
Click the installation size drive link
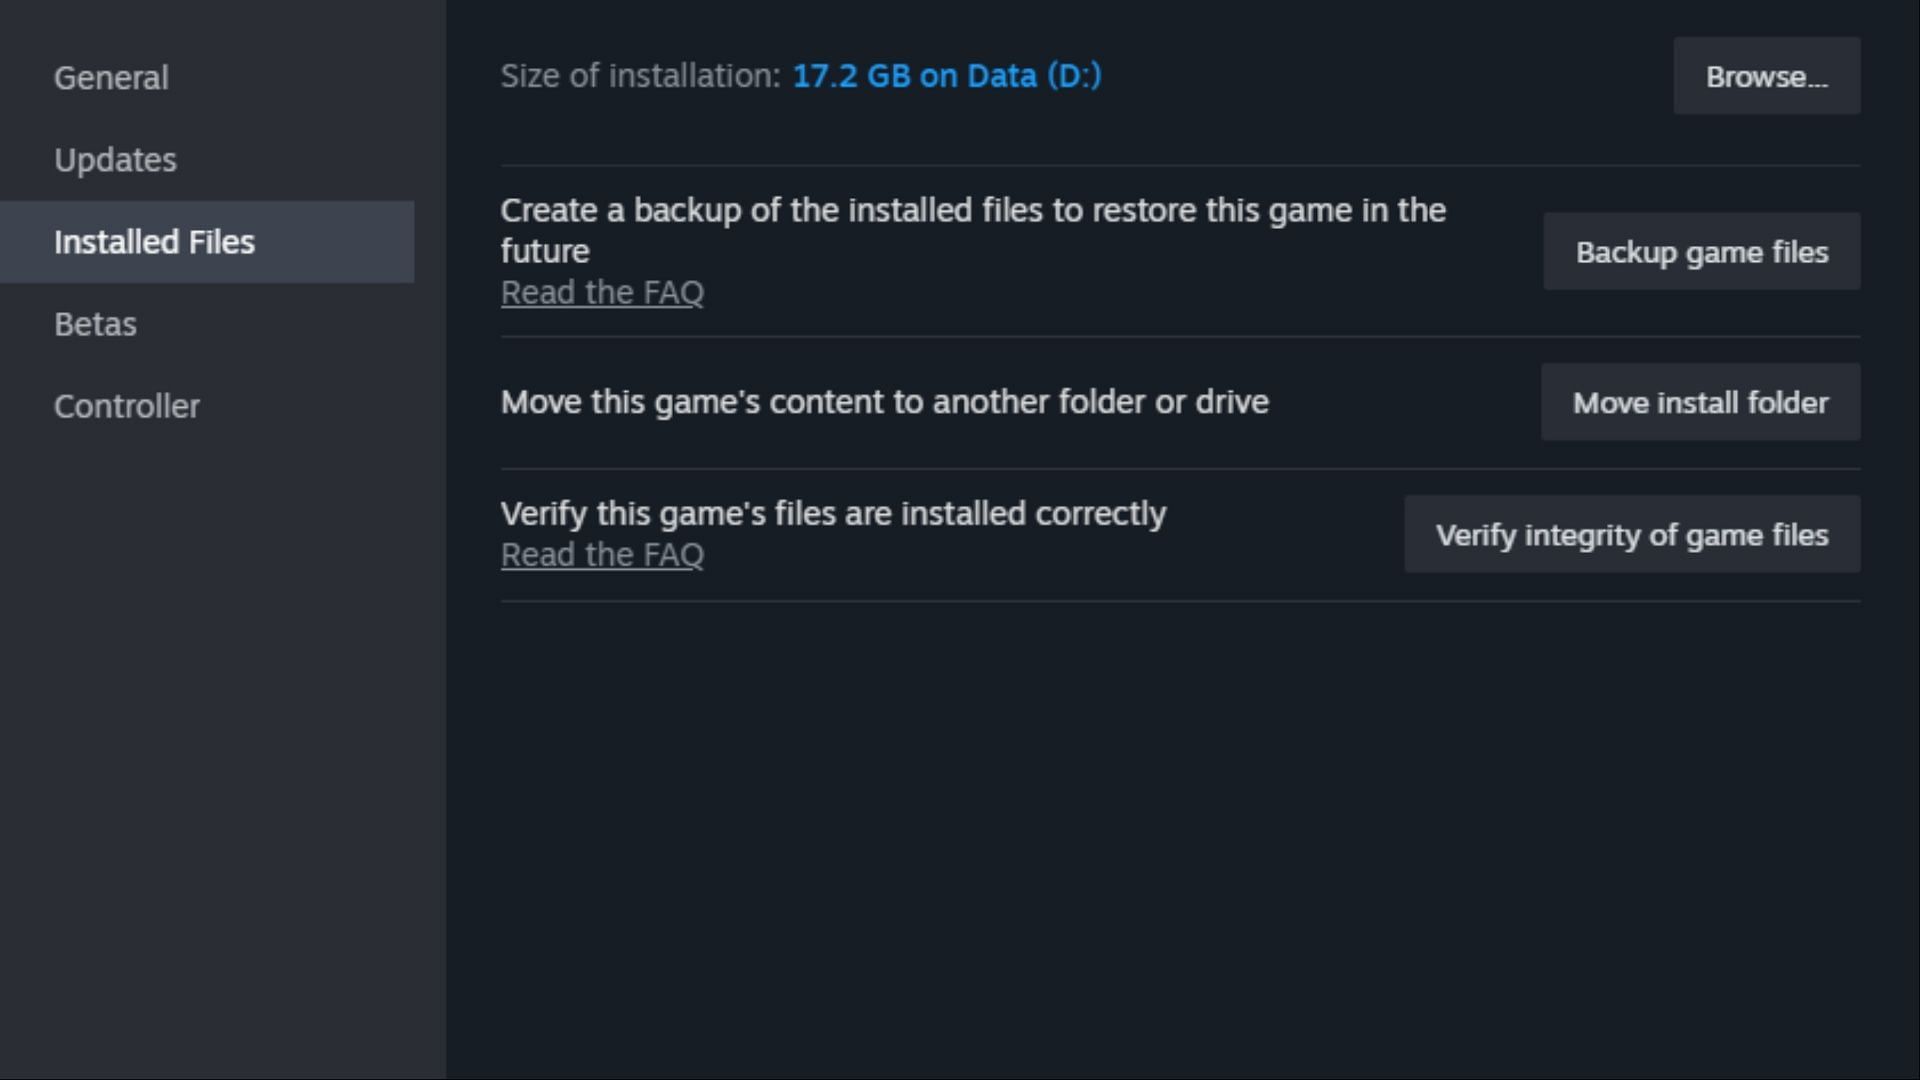click(945, 75)
